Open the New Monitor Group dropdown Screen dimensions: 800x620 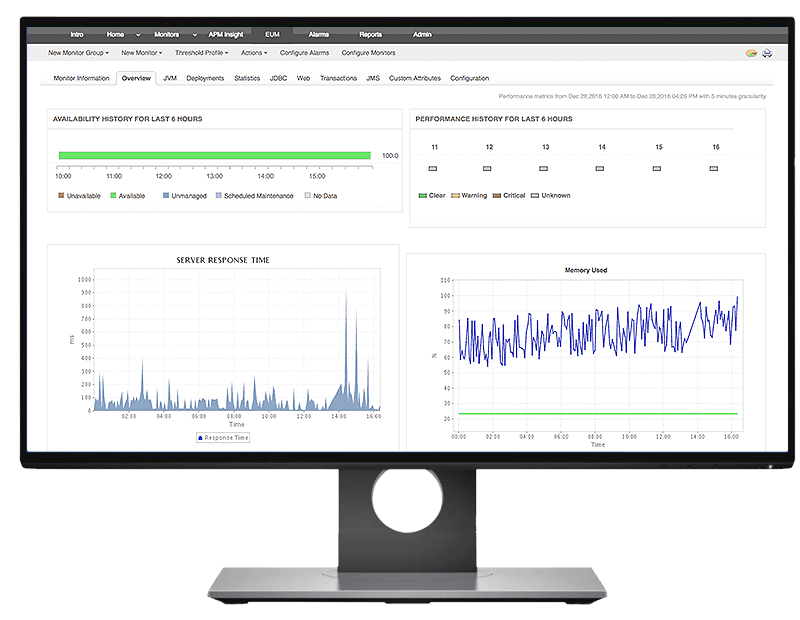(81, 53)
